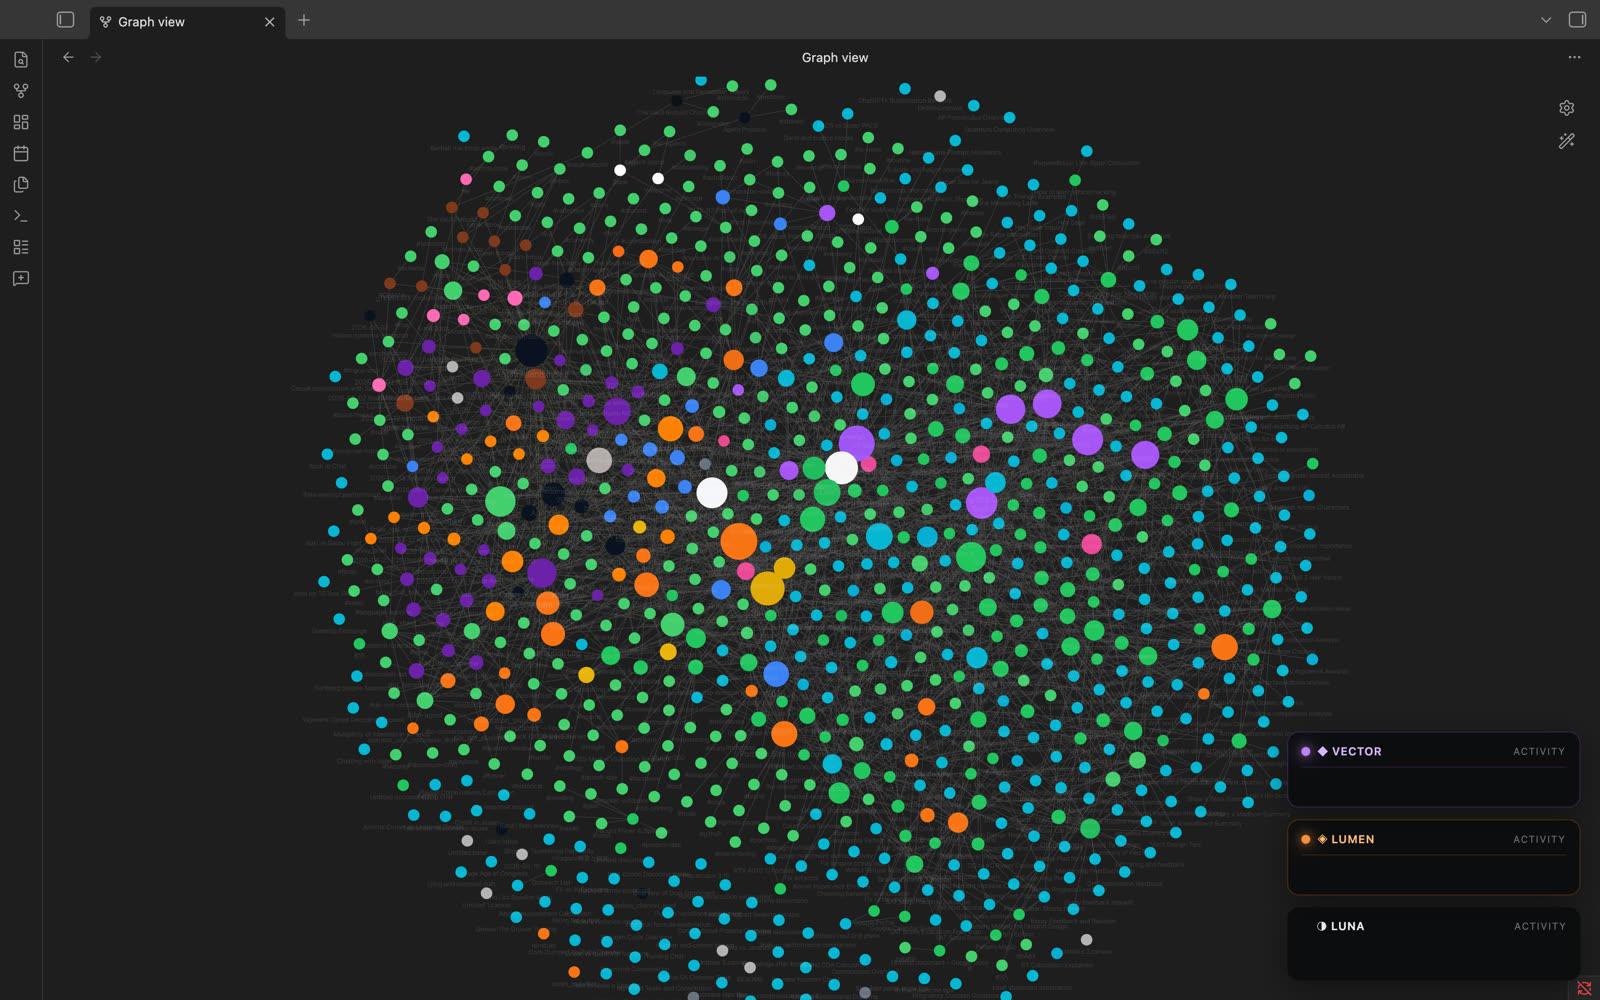Open graph view from the left ribbon

coord(21,91)
